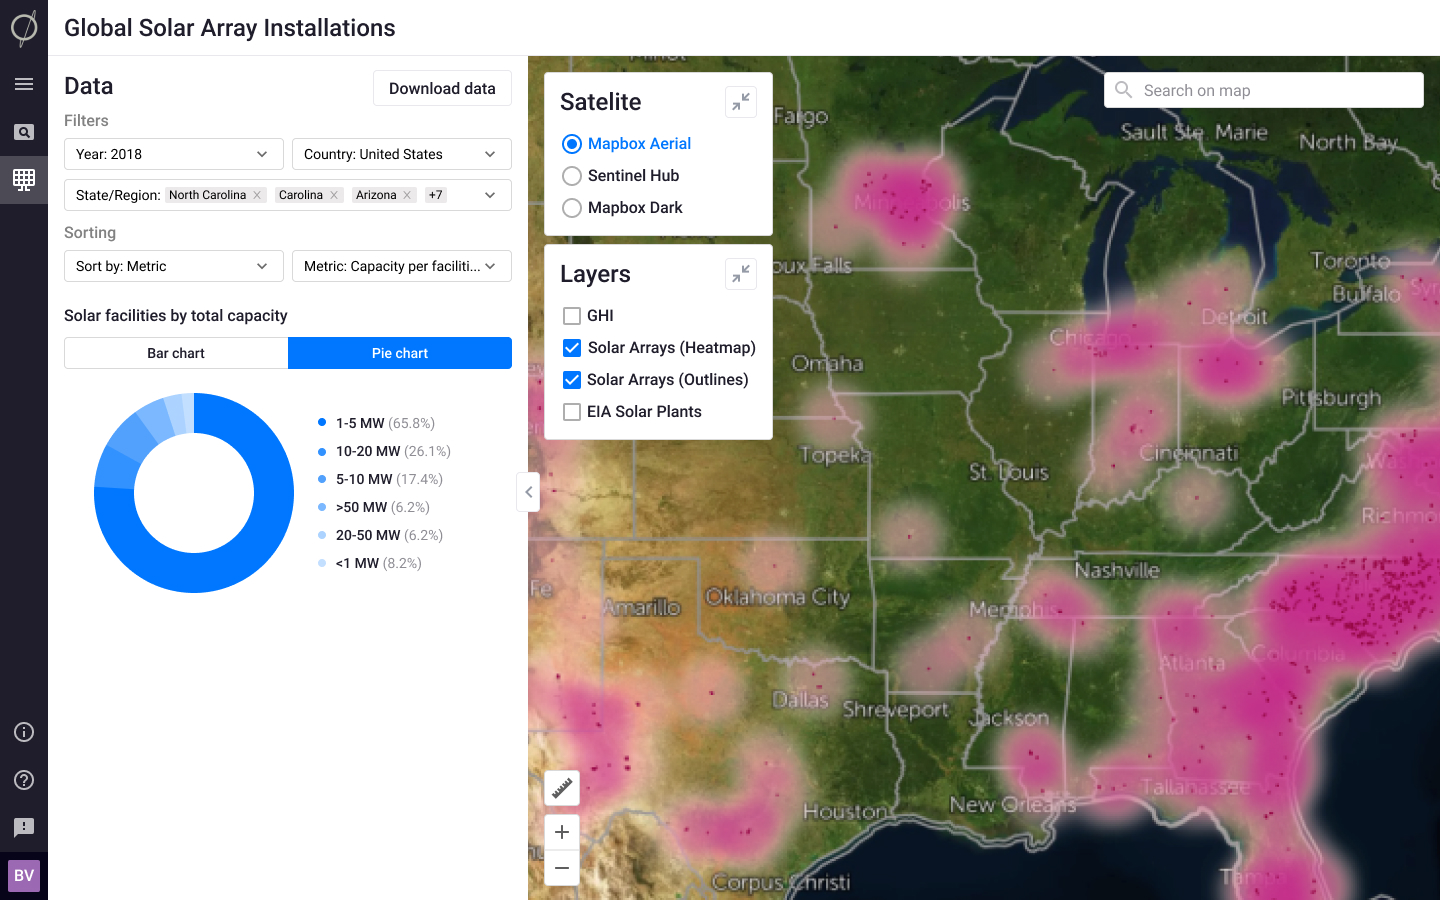
Task: Uncheck Solar Arrays (Heatmap) layer
Action: pyautogui.click(x=572, y=348)
